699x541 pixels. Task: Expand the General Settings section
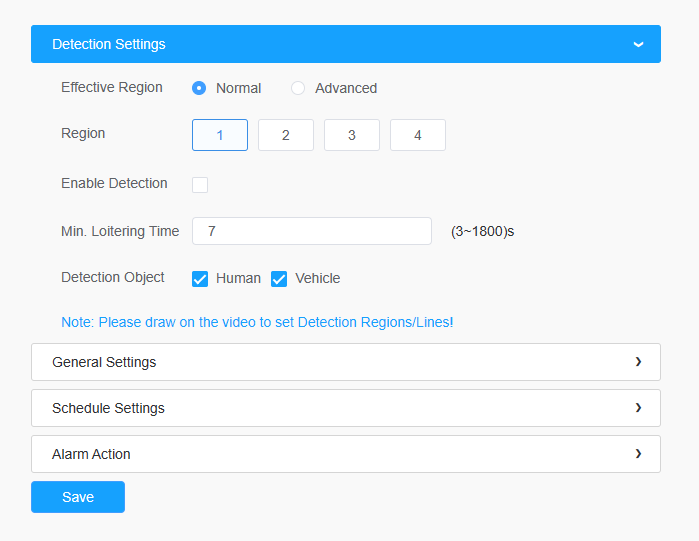tap(346, 362)
